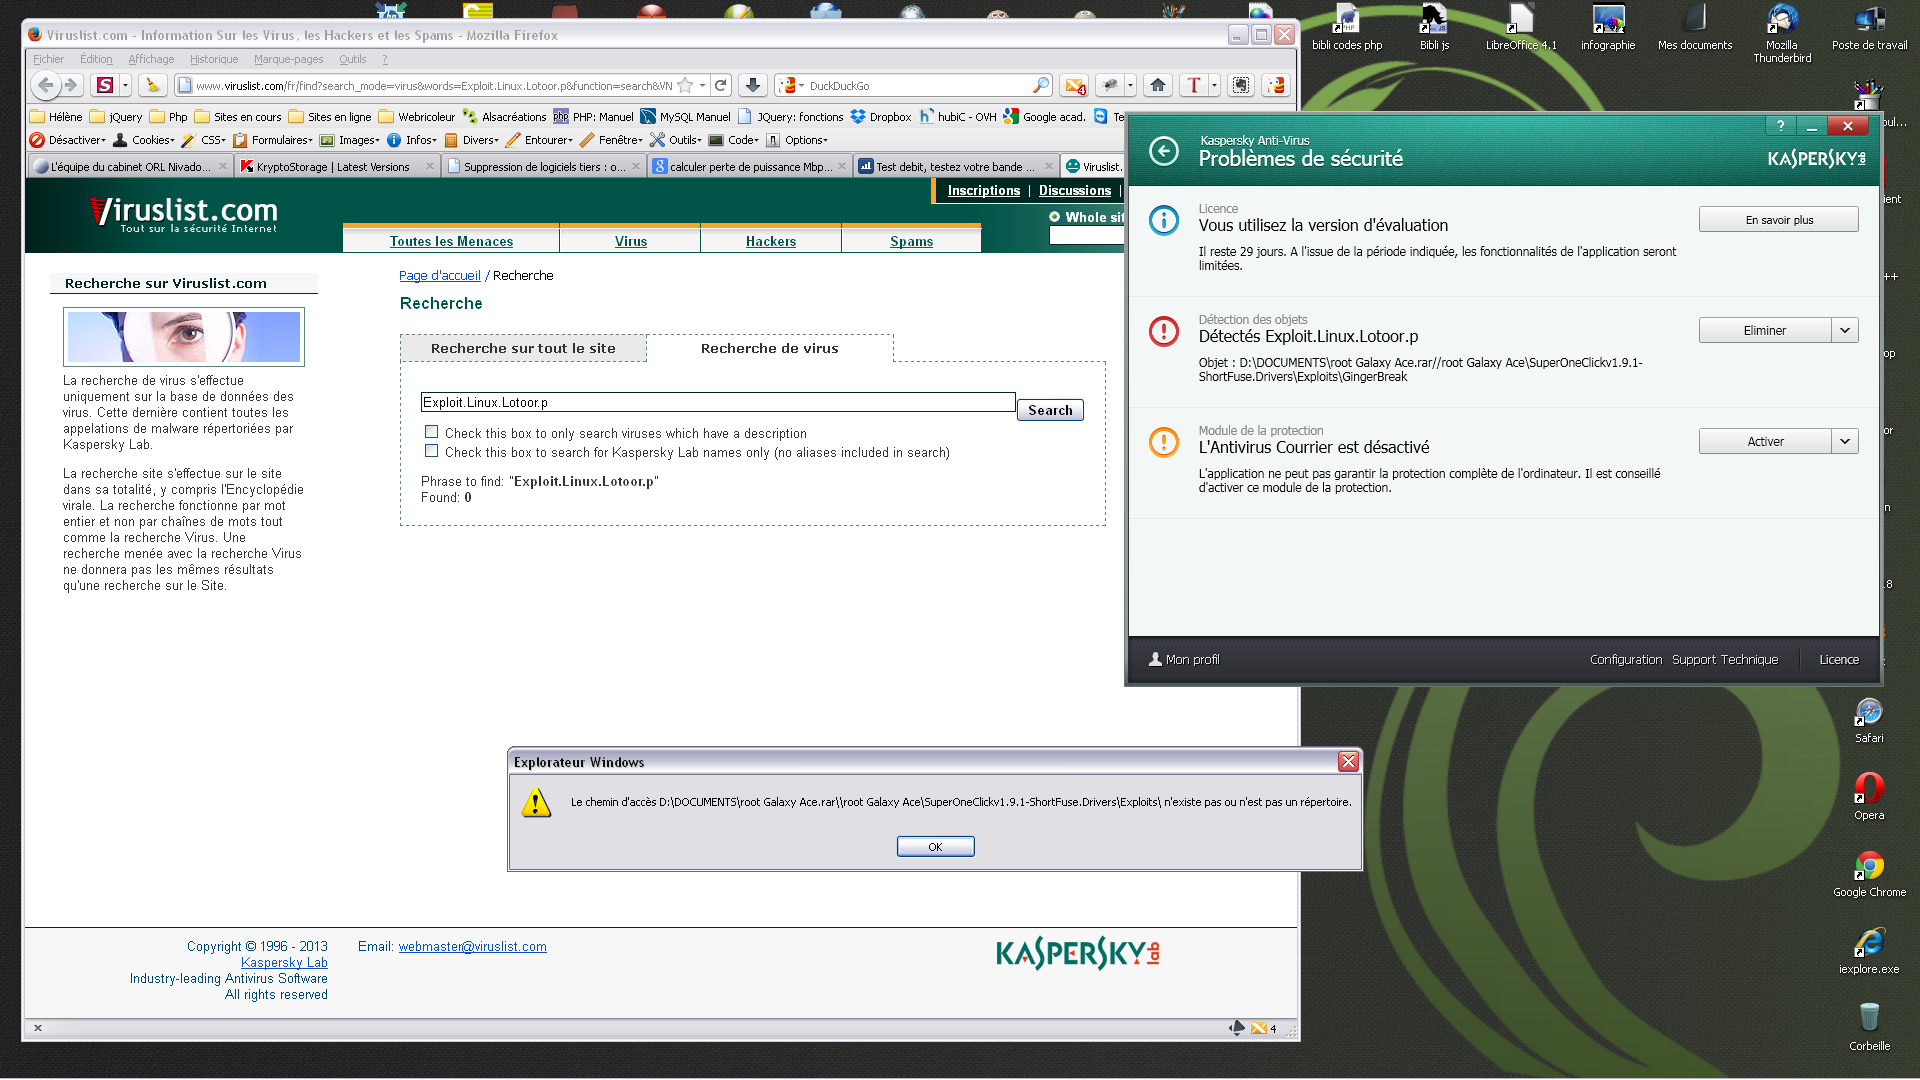1920x1080 pixels.
Task: Click the eye search thumbnail image
Action: pos(184,337)
